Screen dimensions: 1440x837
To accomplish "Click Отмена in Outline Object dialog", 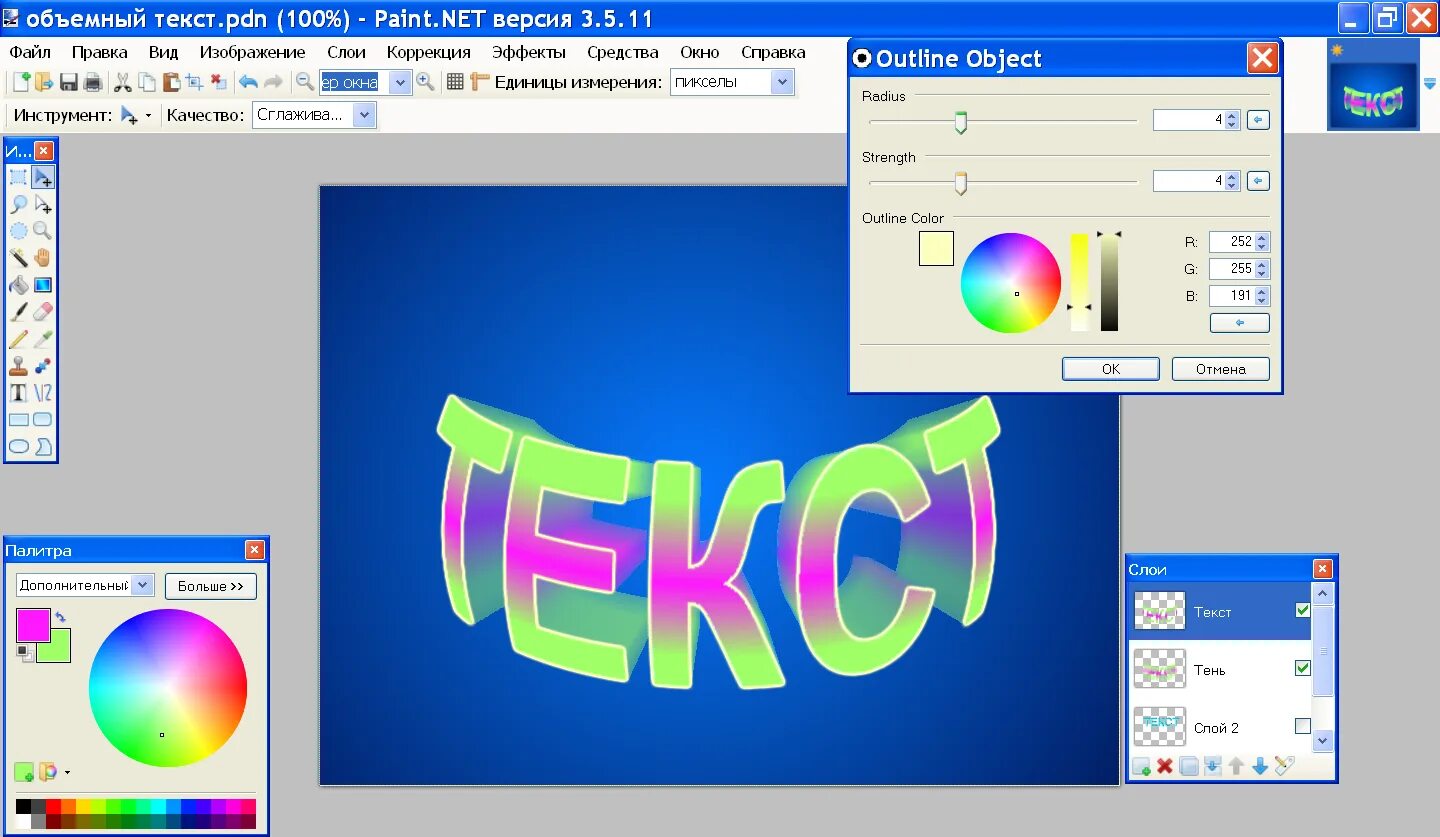I will coord(1221,369).
